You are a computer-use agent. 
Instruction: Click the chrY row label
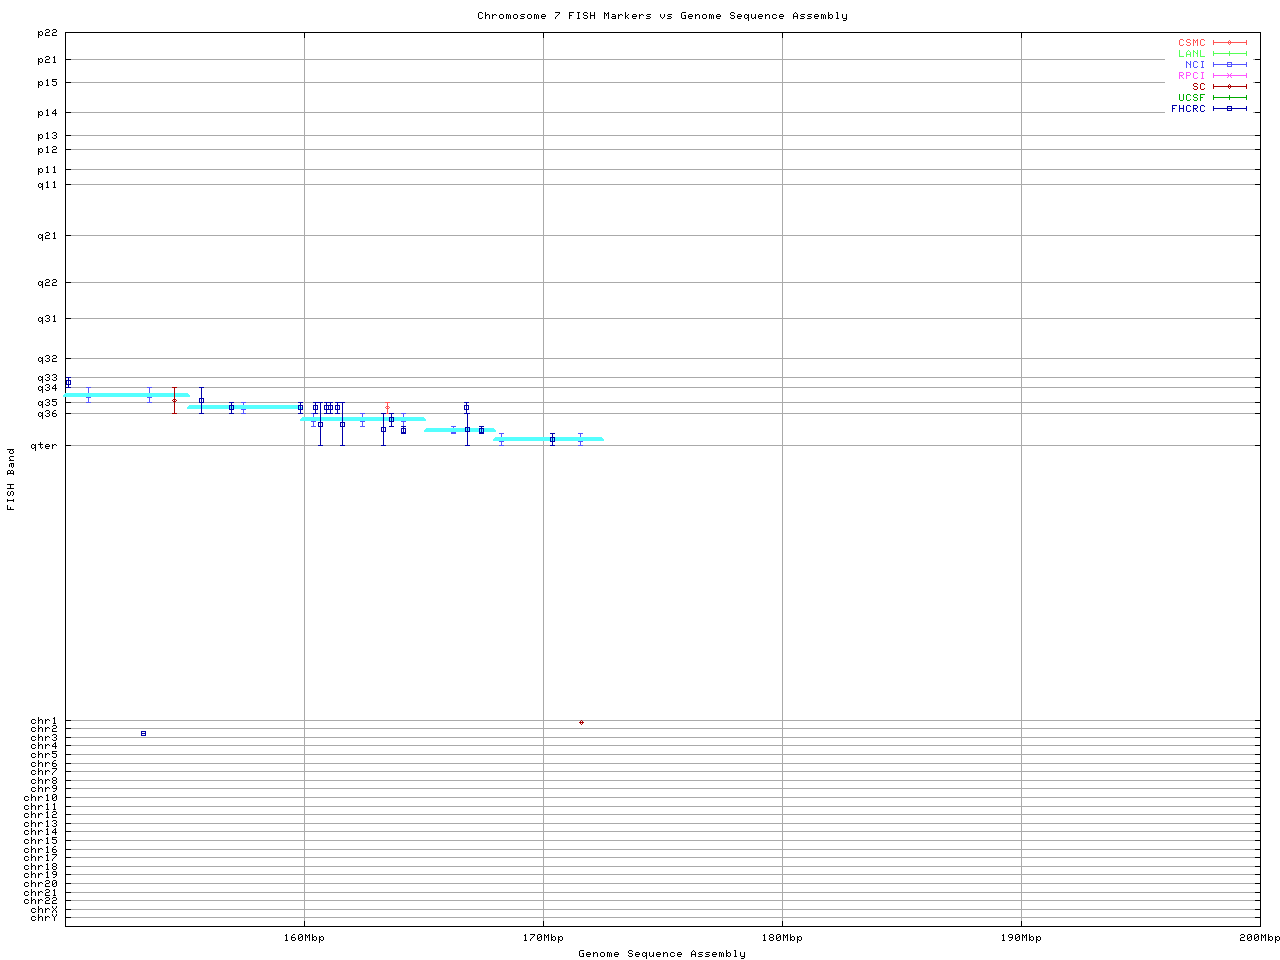click(x=44, y=918)
